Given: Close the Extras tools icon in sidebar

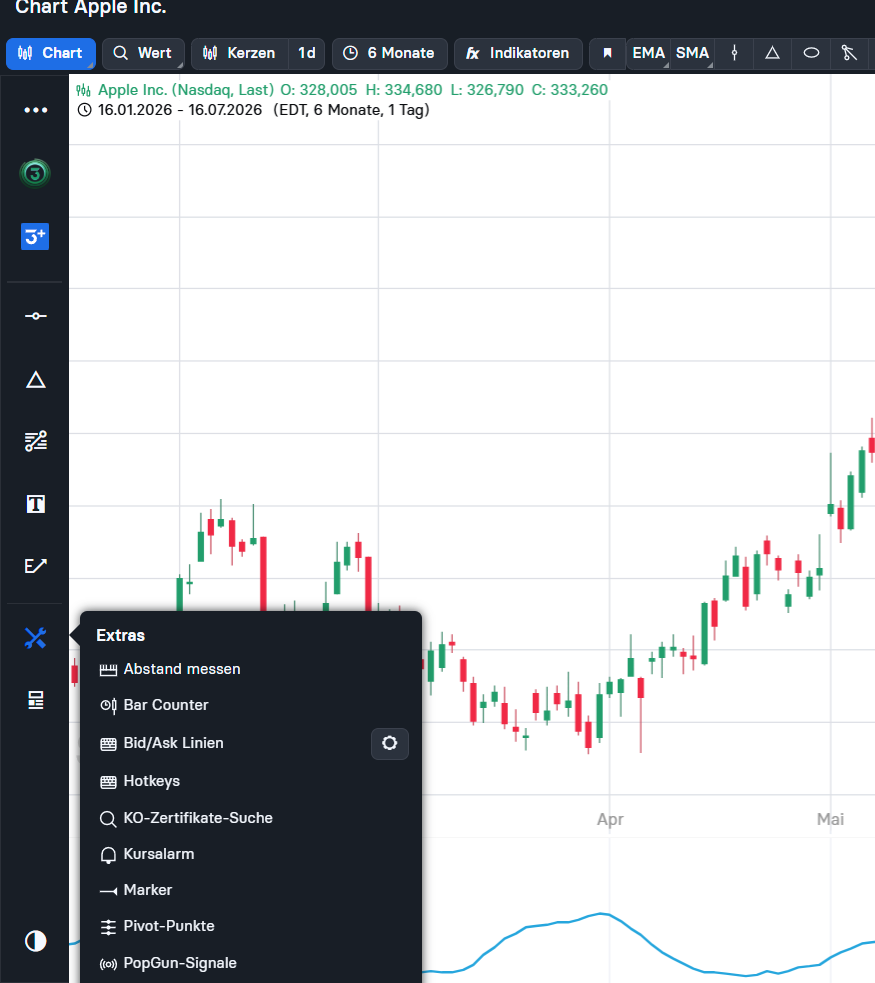Looking at the screenshot, I should click(36, 638).
